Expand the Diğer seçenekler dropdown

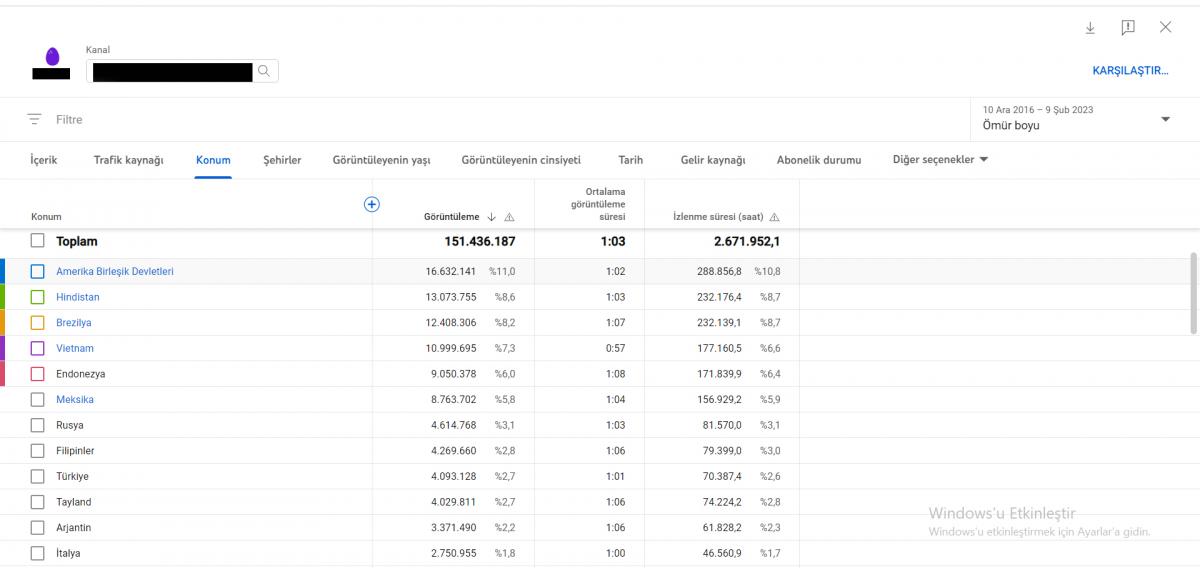[x=940, y=160]
